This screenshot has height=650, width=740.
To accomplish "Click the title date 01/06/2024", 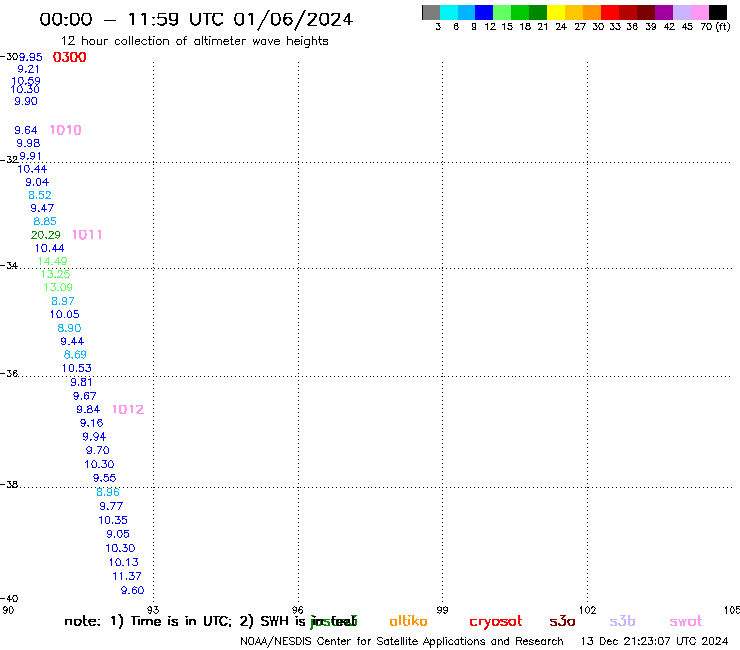I will point(293,20).
